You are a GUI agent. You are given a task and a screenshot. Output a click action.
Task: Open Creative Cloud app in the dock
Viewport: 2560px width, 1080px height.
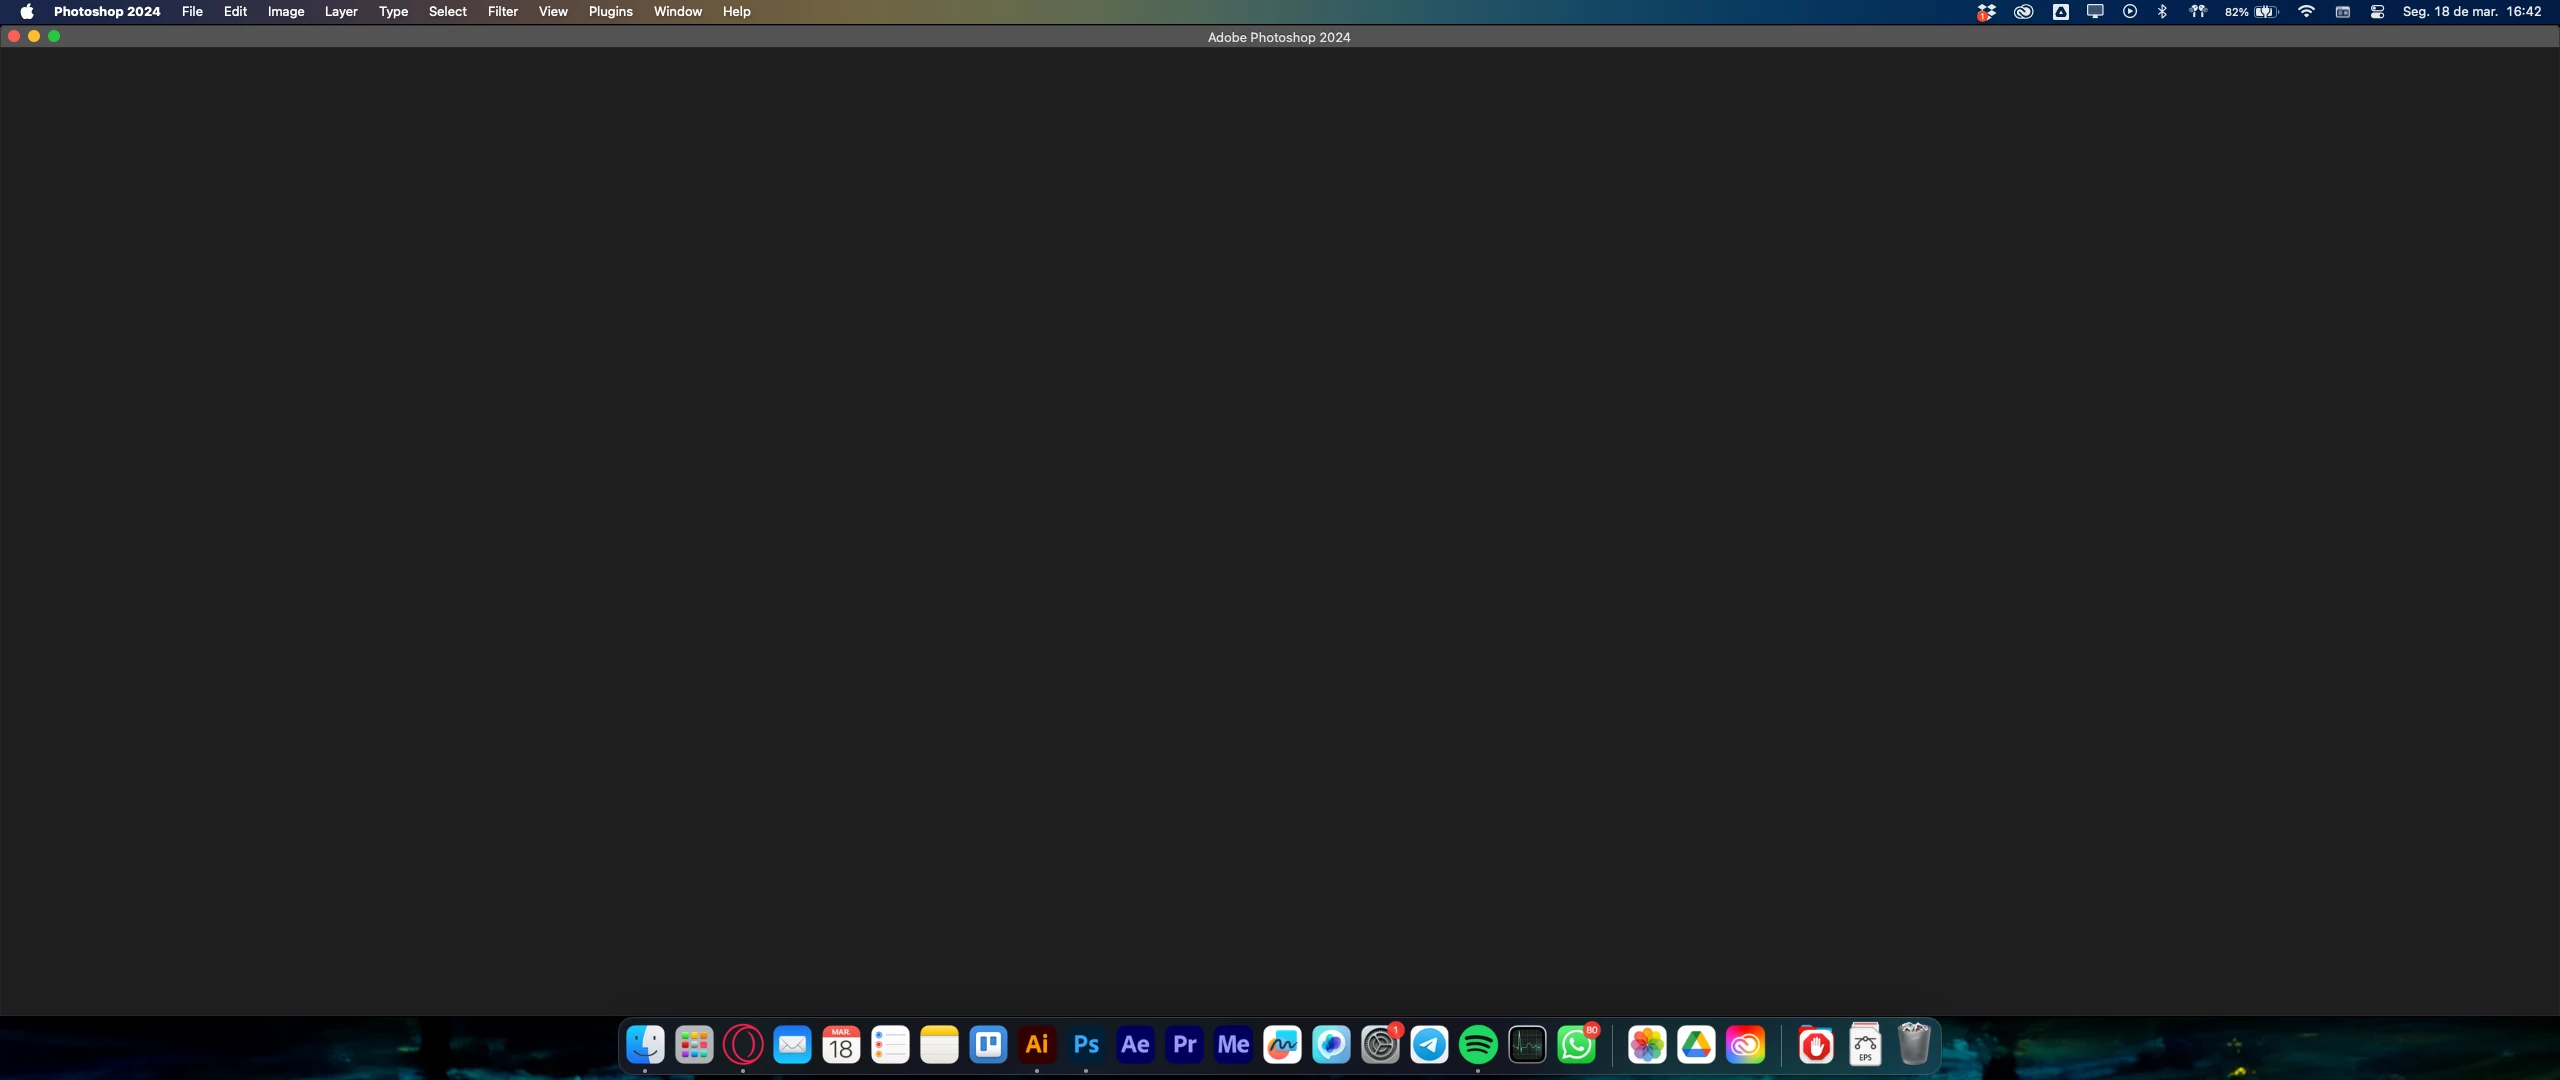tap(1745, 1045)
